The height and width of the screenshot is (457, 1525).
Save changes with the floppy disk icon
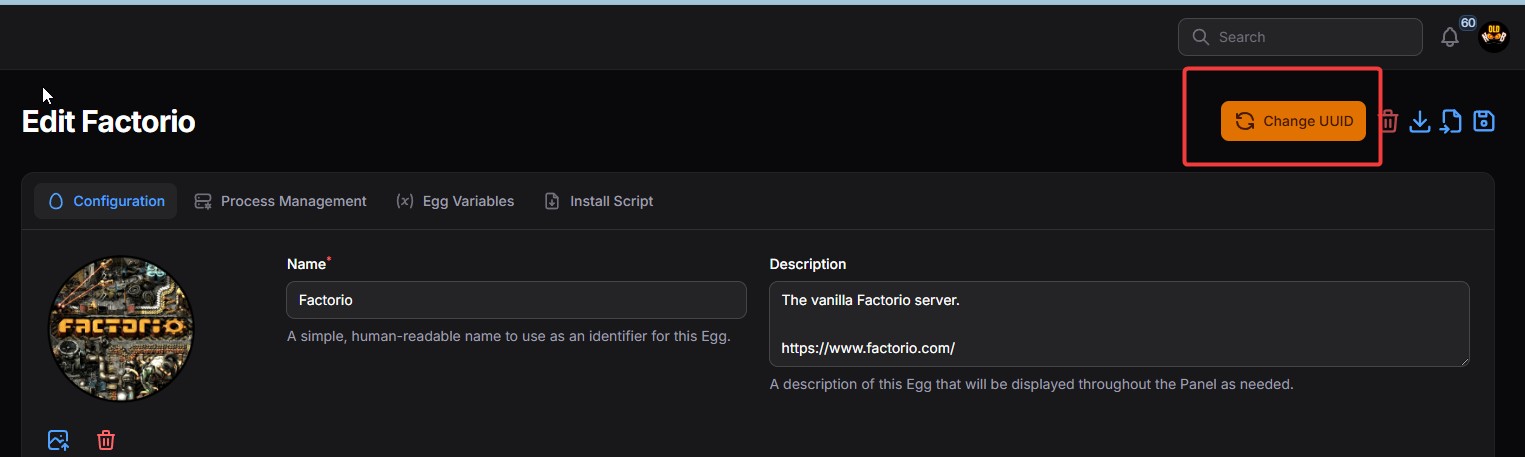point(1484,121)
